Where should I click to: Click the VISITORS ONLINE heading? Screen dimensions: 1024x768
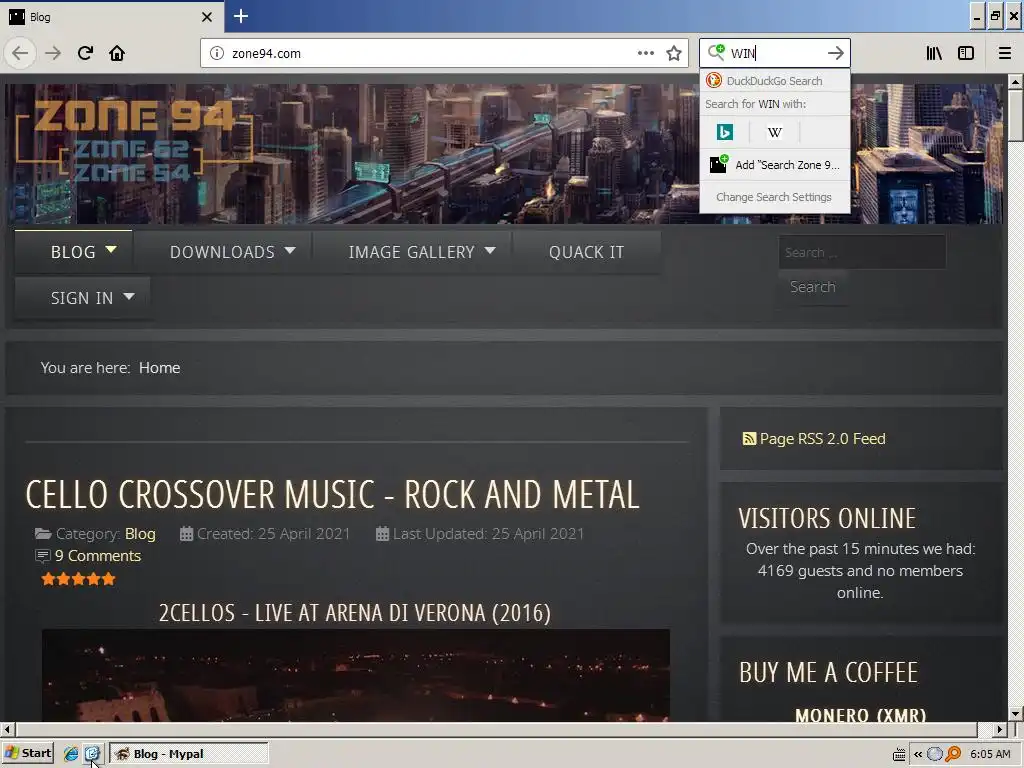827,519
